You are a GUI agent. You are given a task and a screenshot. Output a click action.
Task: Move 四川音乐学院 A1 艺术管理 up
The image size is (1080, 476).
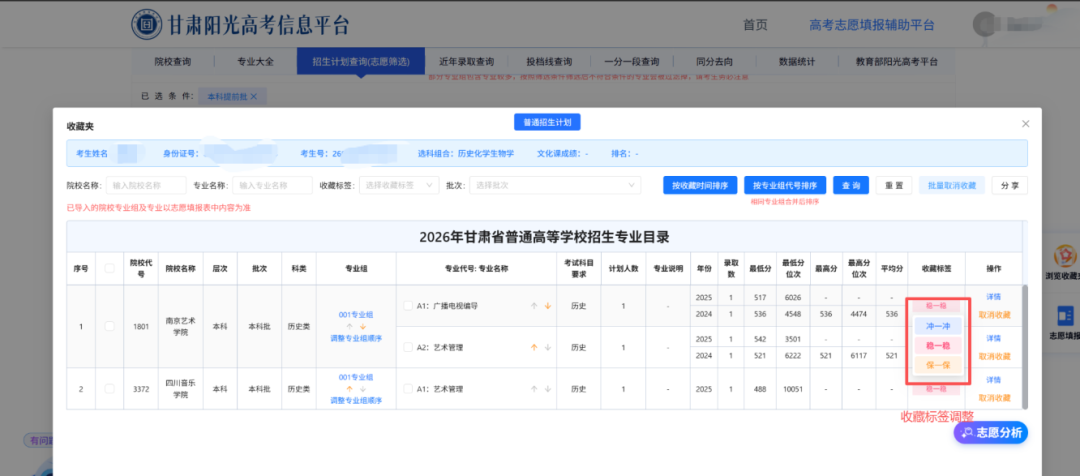click(533, 389)
